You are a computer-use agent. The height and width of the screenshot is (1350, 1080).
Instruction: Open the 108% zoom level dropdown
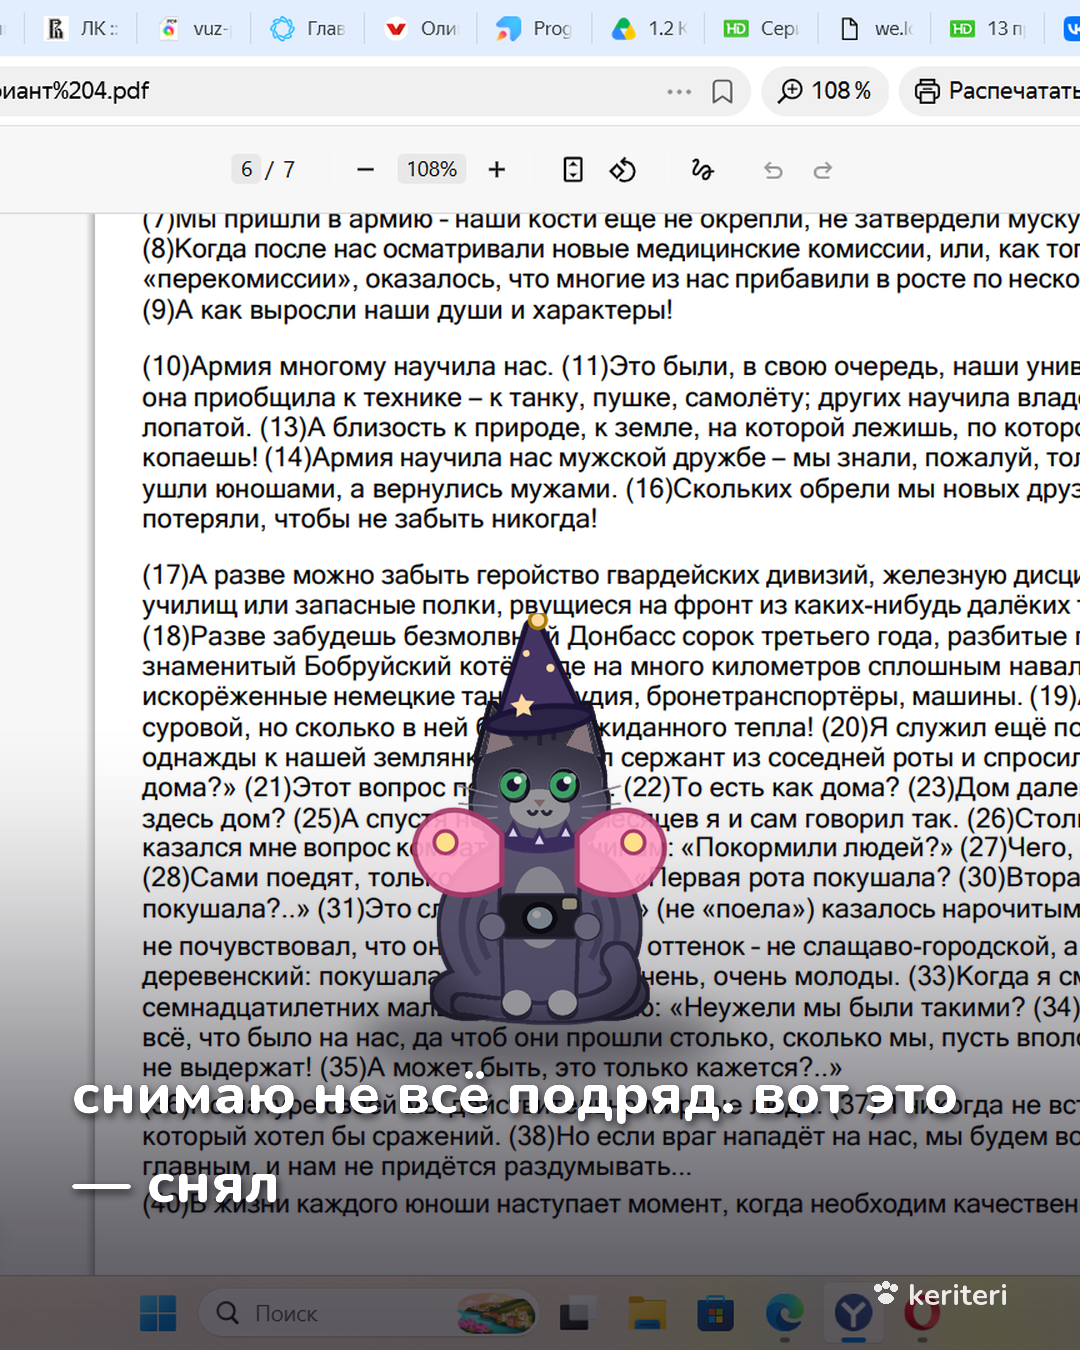click(432, 170)
